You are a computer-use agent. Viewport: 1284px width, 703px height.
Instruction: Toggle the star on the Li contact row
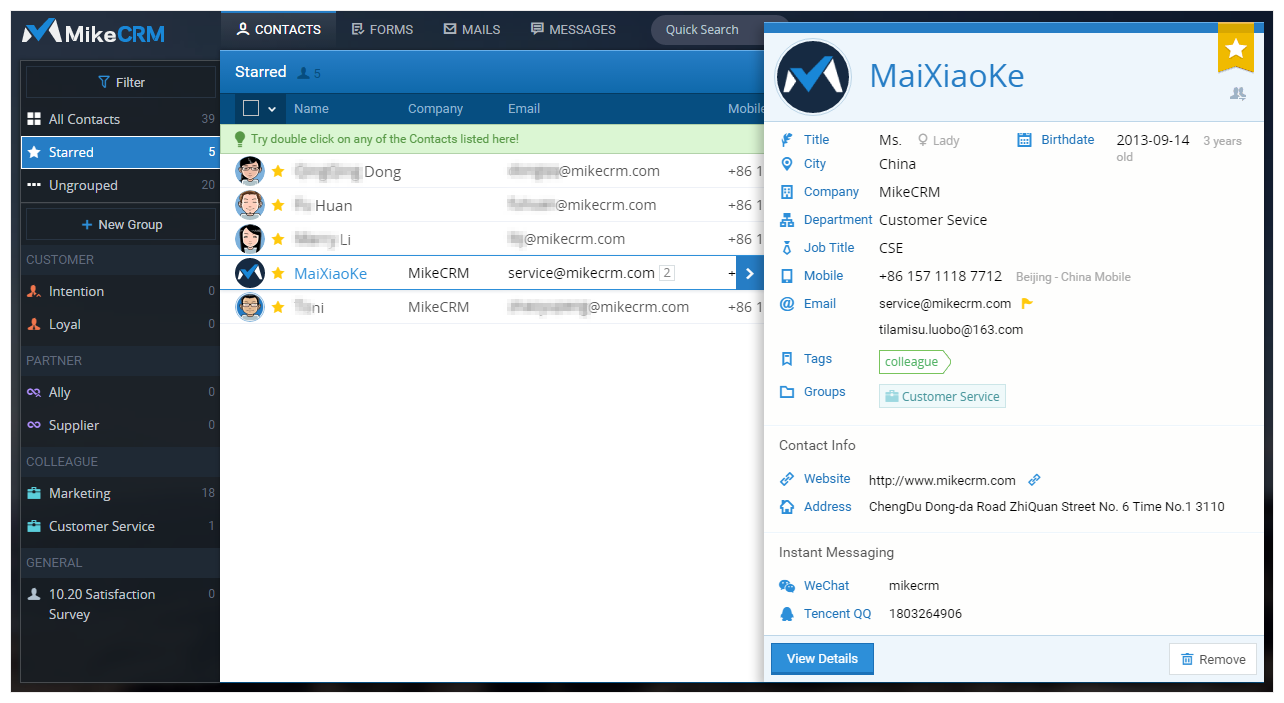(278, 239)
